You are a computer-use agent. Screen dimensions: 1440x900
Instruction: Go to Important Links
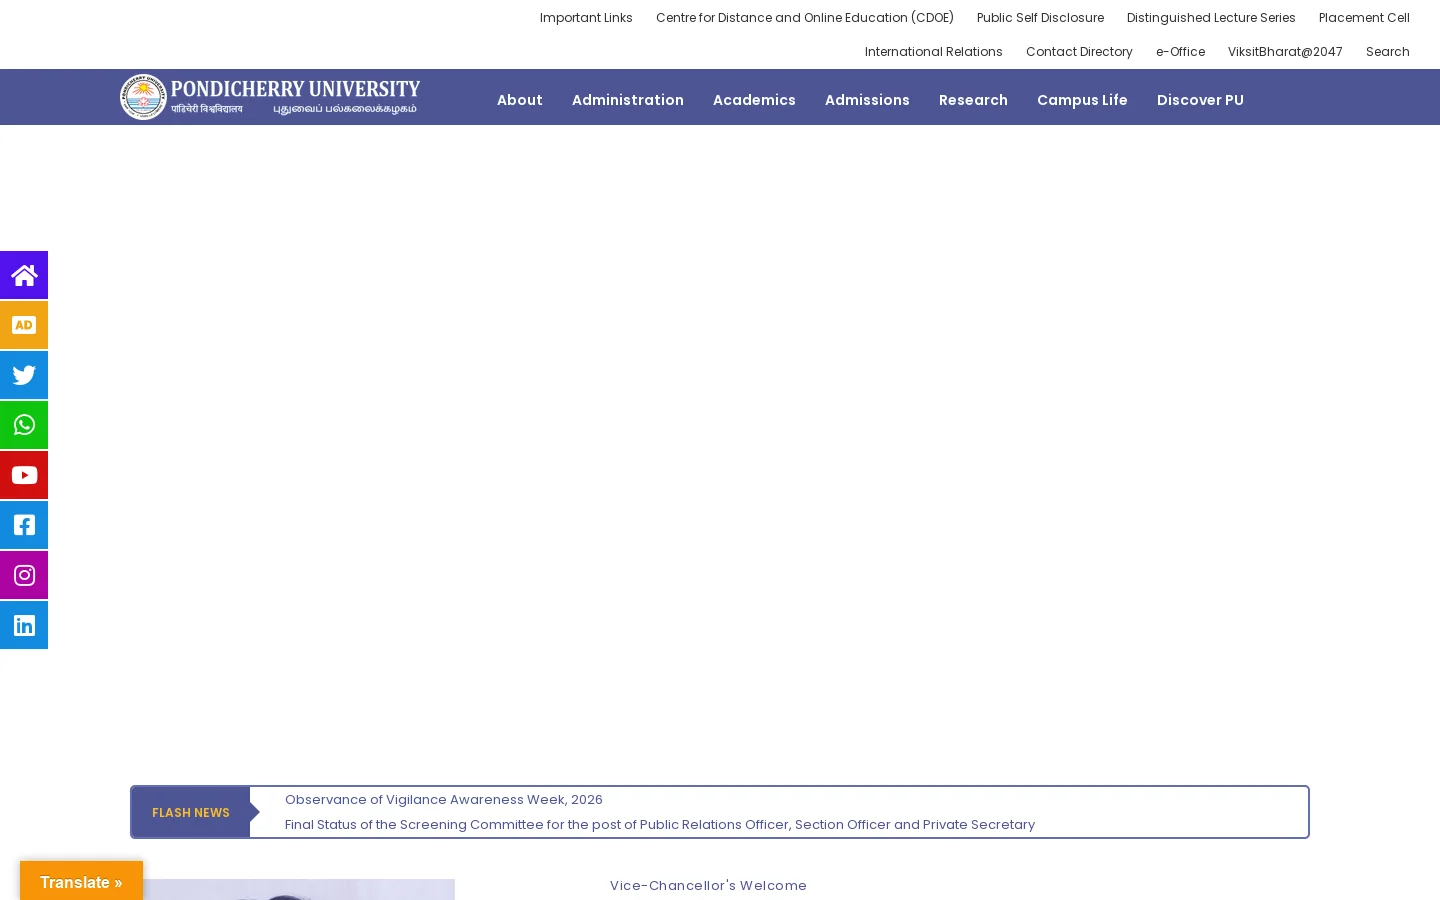pos(586,17)
